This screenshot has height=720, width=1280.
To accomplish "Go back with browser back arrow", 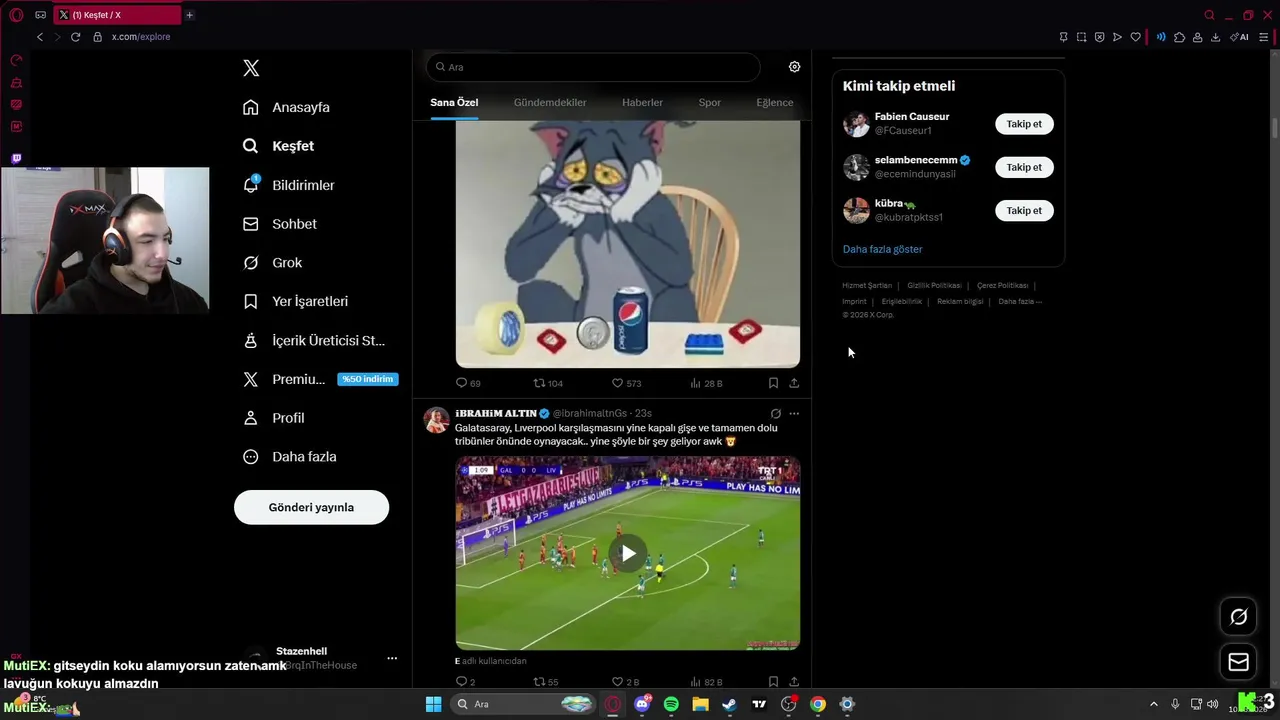I will click(40, 37).
